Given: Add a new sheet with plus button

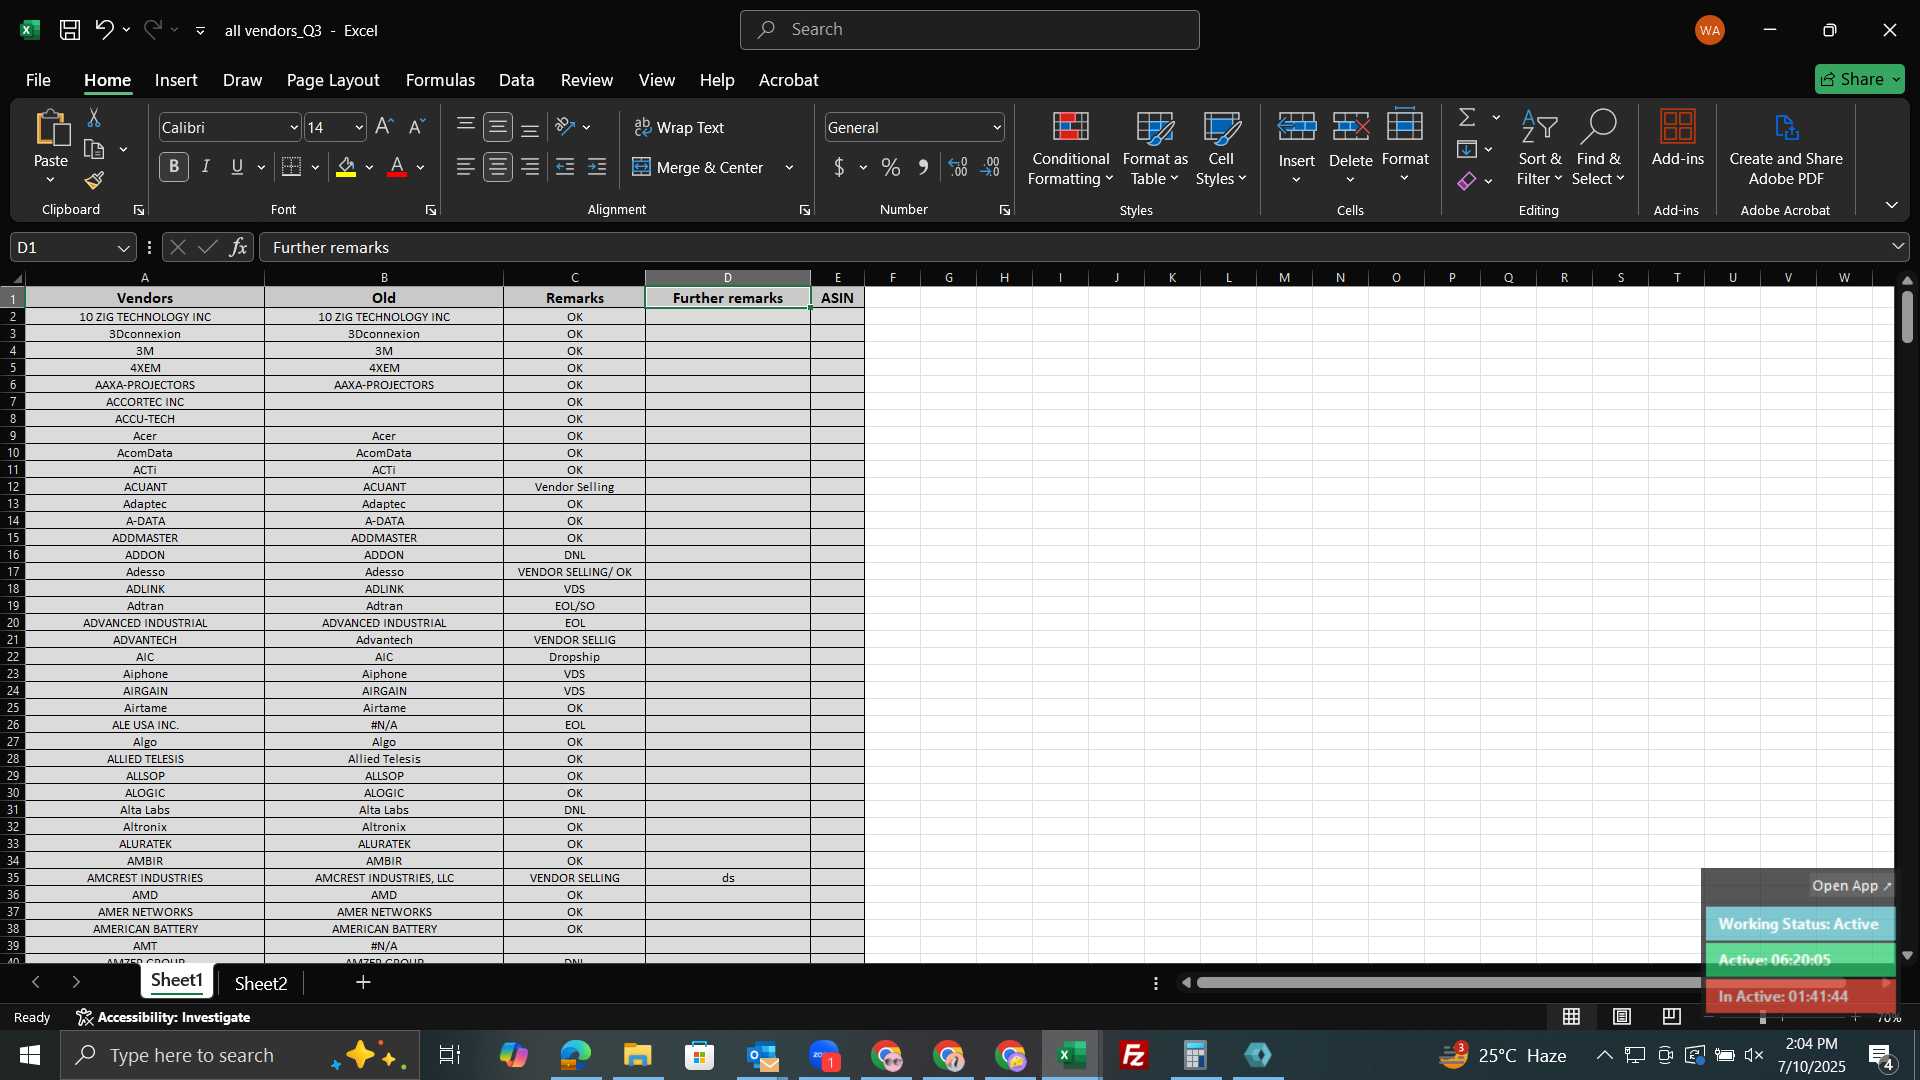Looking at the screenshot, I should pyautogui.click(x=363, y=983).
